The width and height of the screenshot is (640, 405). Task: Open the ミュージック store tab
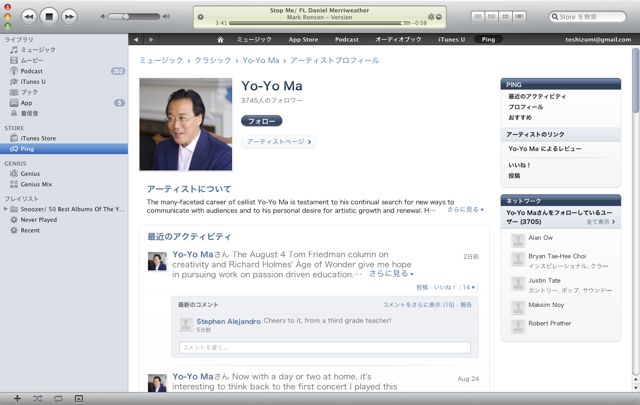pos(254,40)
